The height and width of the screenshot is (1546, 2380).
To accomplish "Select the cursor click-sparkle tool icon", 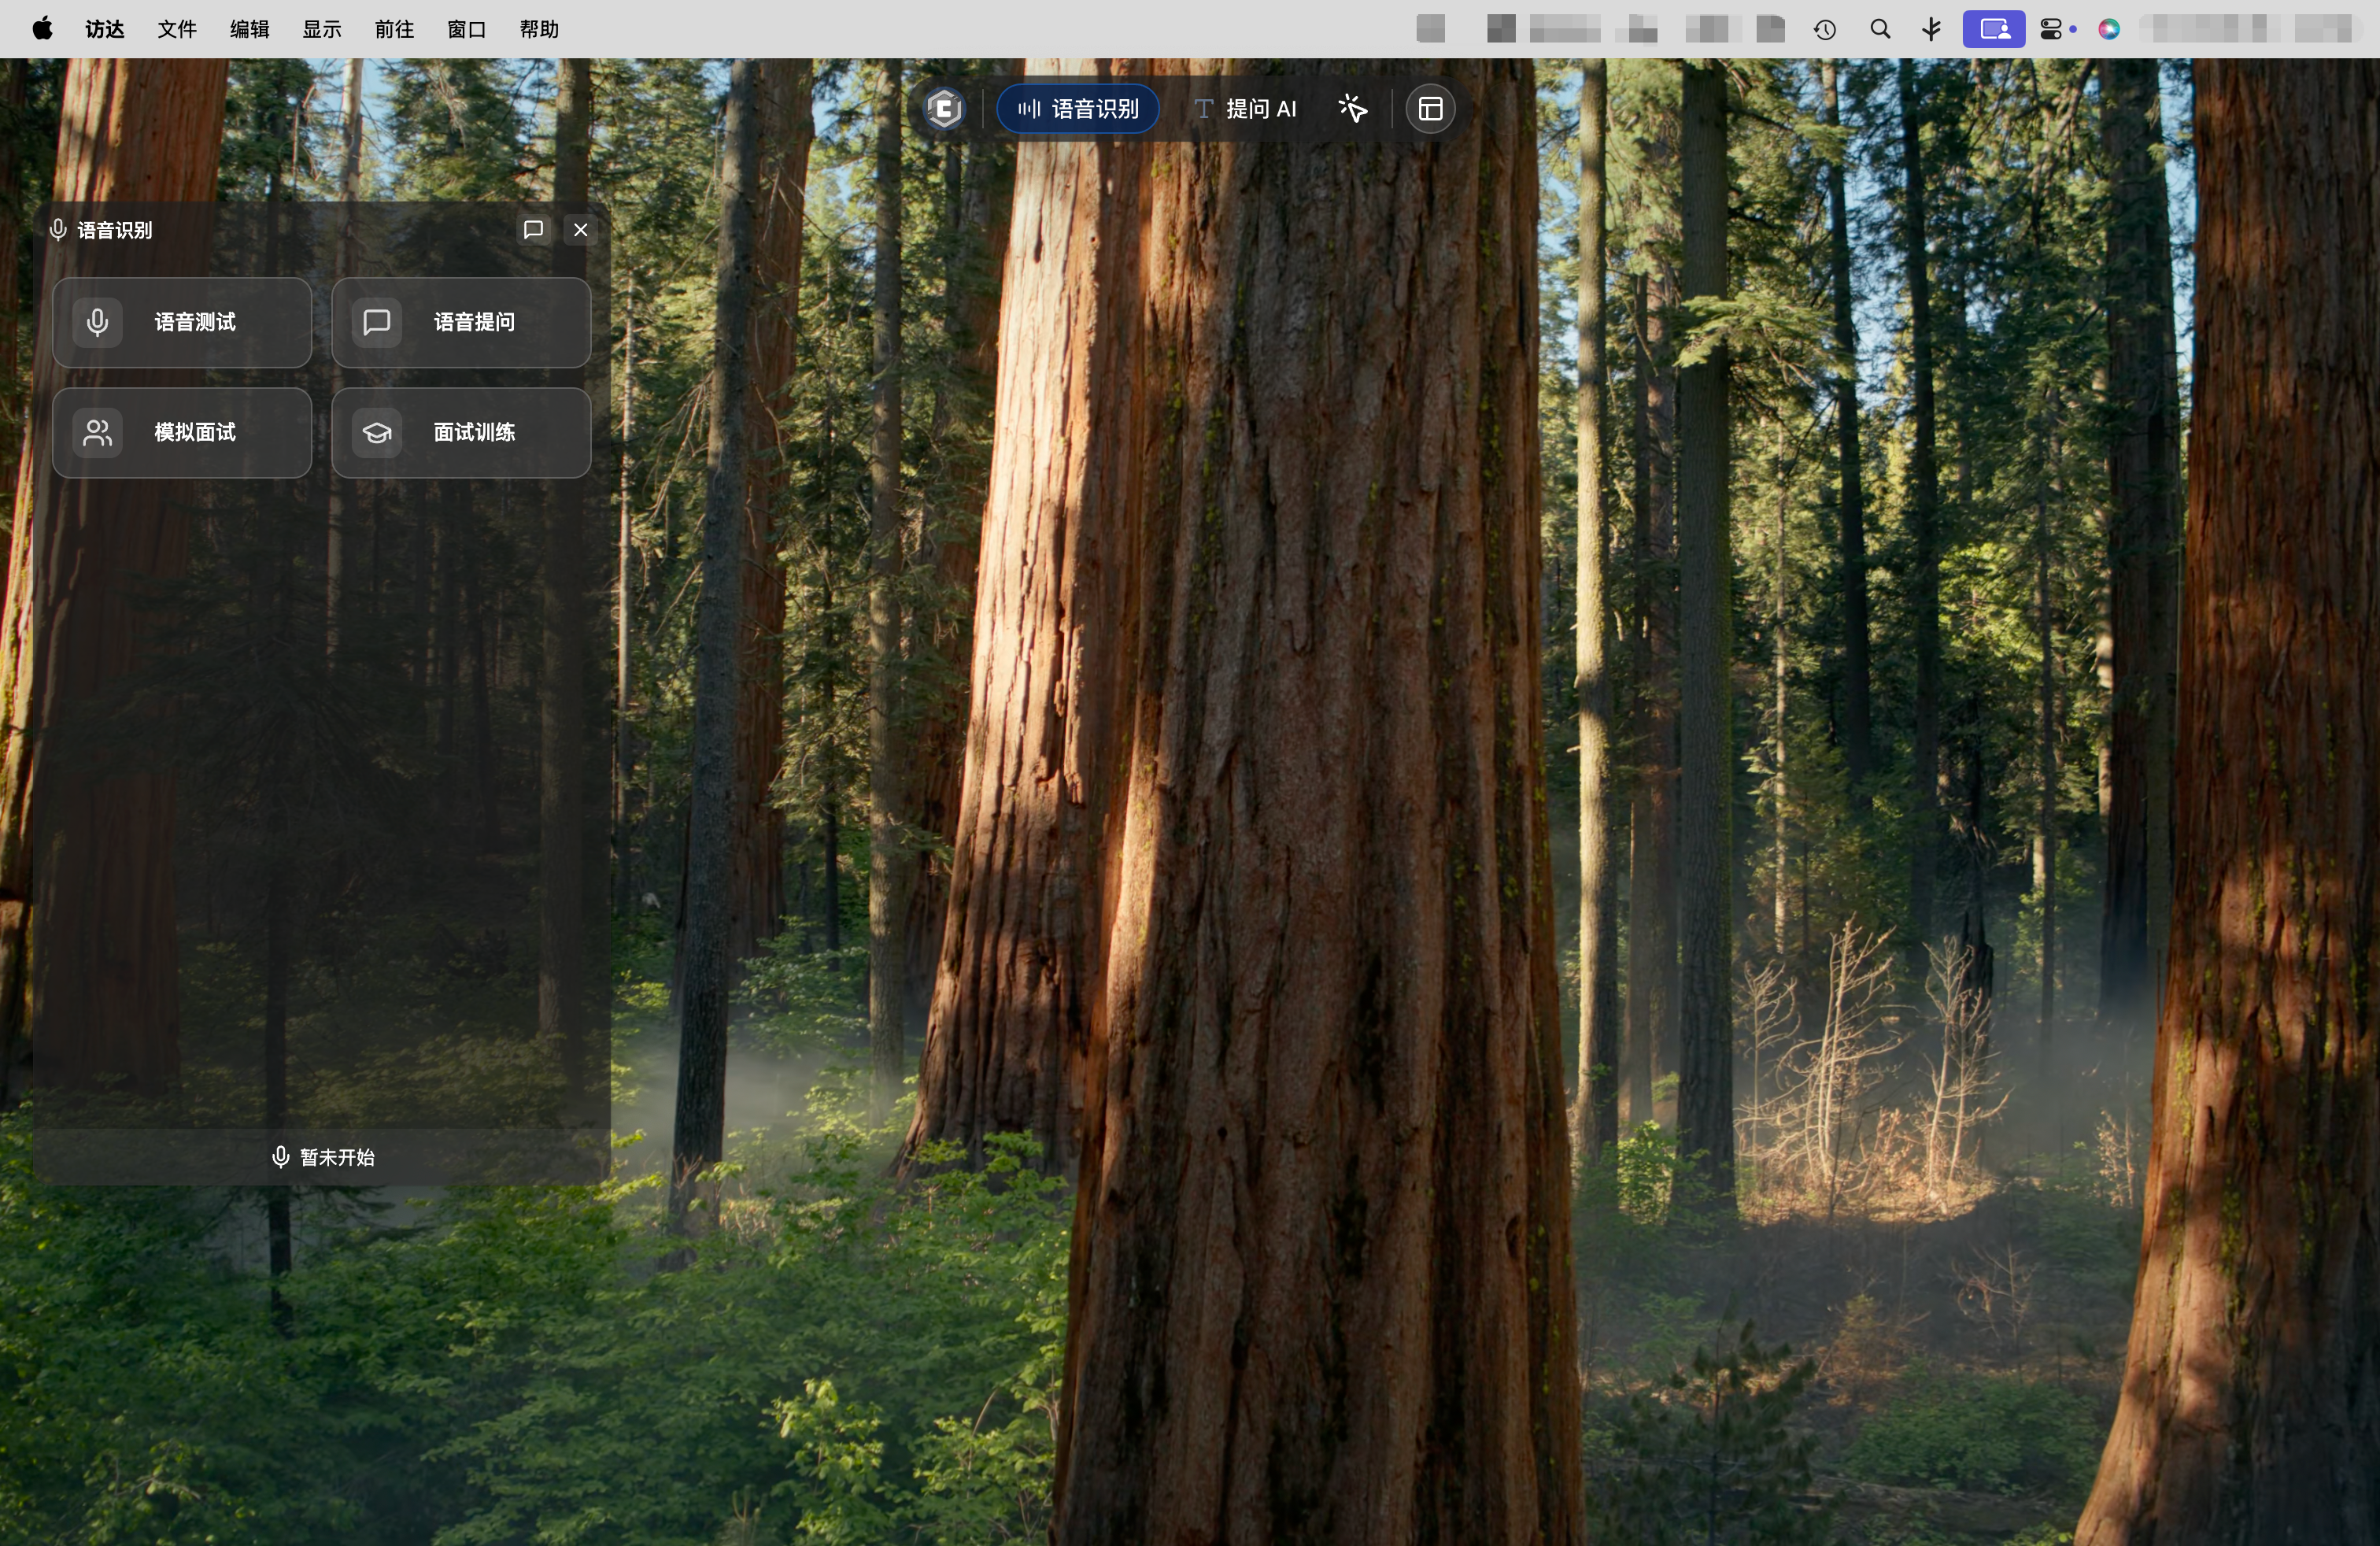I will (1352, 108).
